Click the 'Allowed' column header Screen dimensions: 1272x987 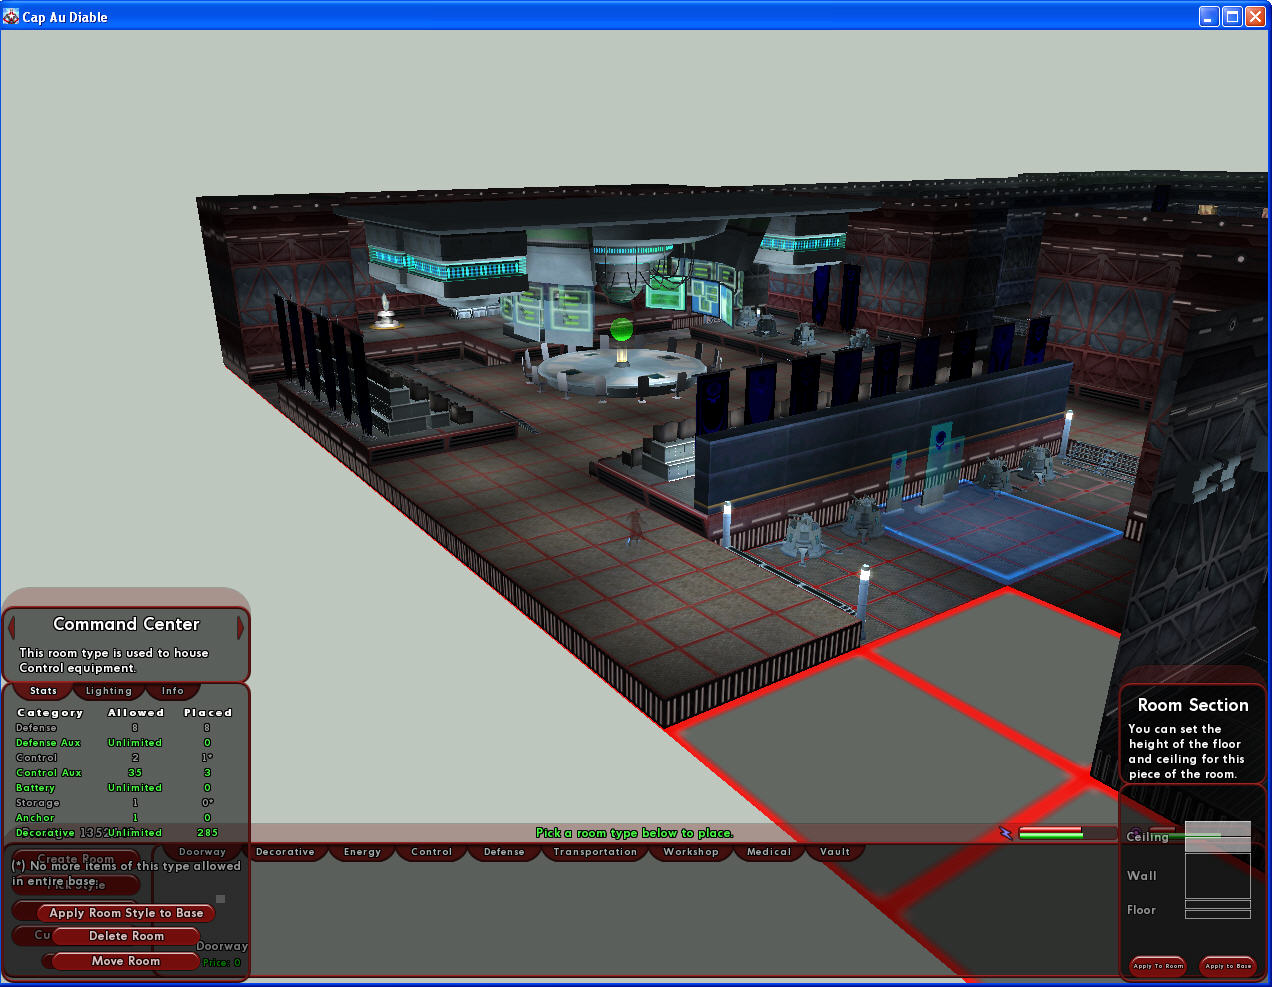tap(136, 713)
